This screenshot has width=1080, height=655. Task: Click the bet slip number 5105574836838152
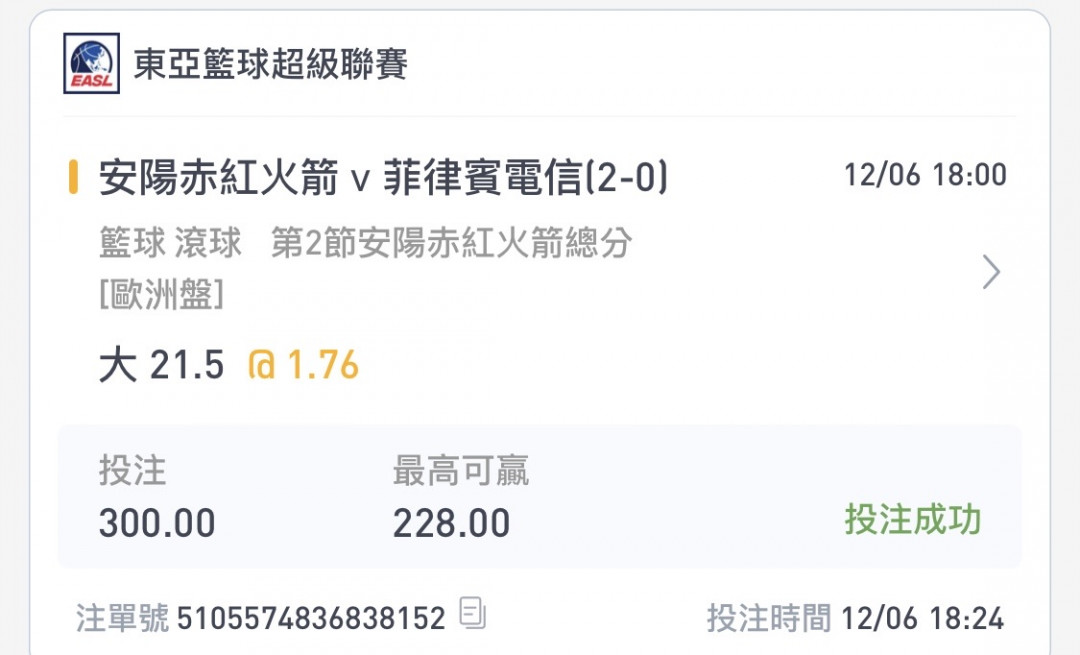(311, 618)
